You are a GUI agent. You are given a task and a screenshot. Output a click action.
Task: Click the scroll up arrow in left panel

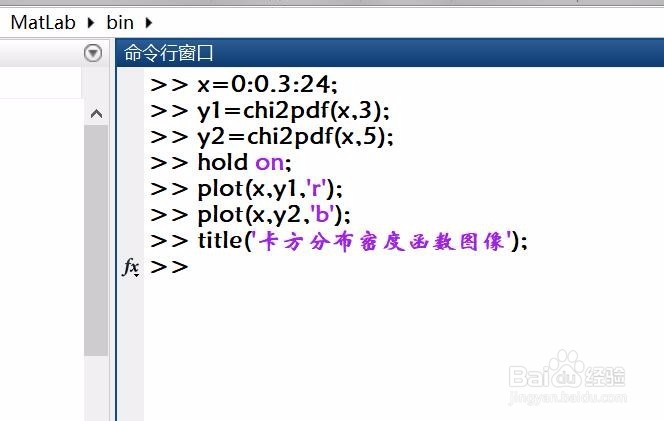tap(96, 114)
